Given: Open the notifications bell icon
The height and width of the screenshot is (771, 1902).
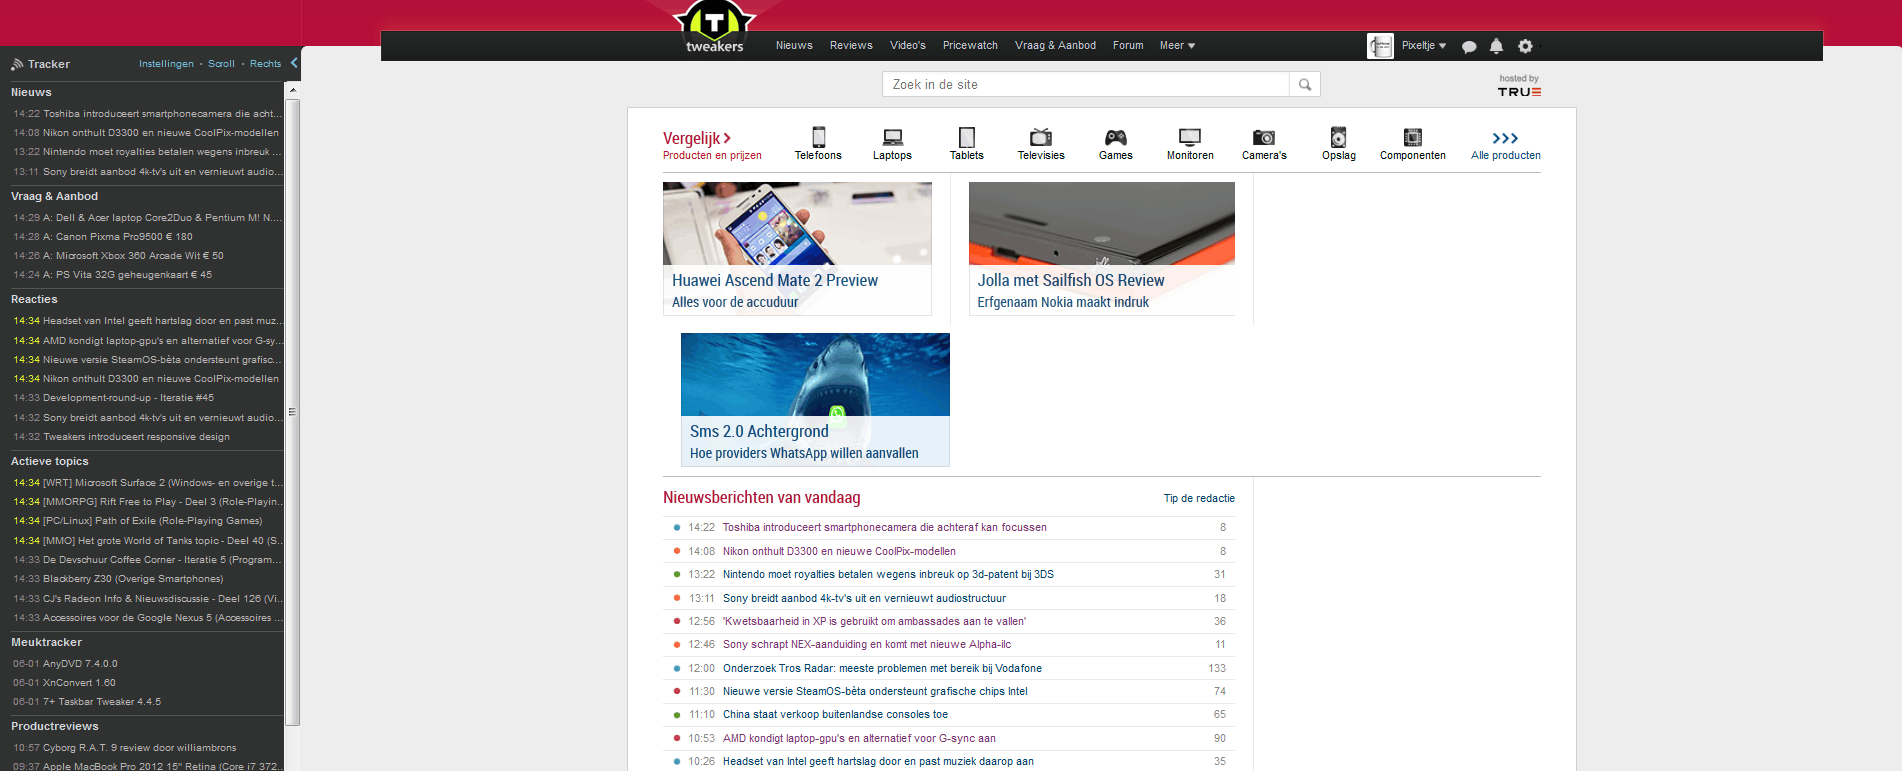Looking at the screenshot, I should (1496, 46).
